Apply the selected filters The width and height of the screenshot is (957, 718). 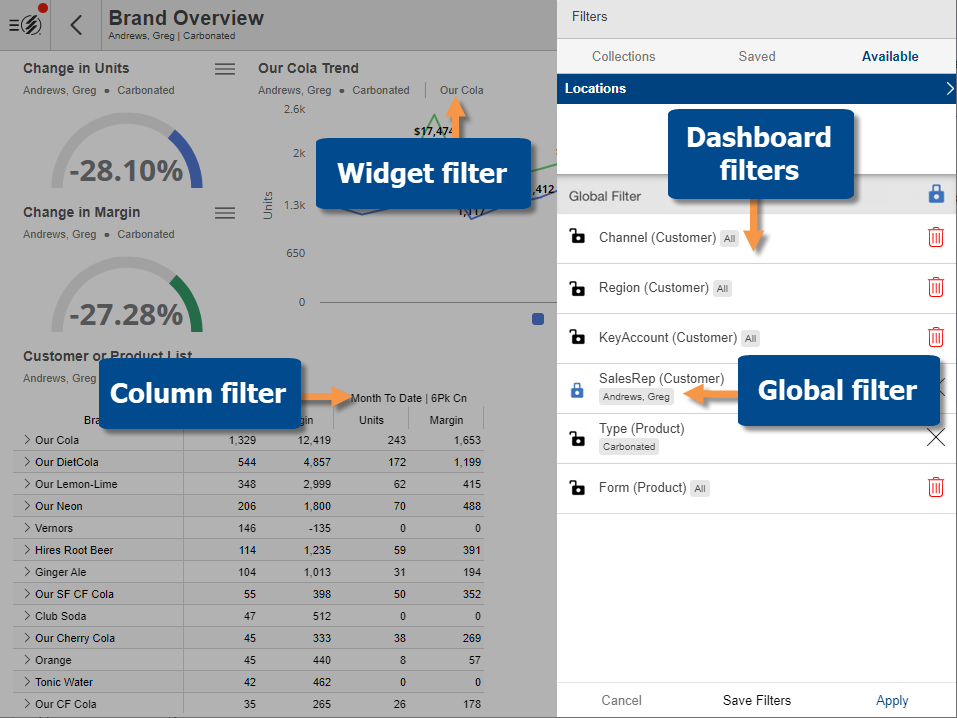tap(892, 700)
